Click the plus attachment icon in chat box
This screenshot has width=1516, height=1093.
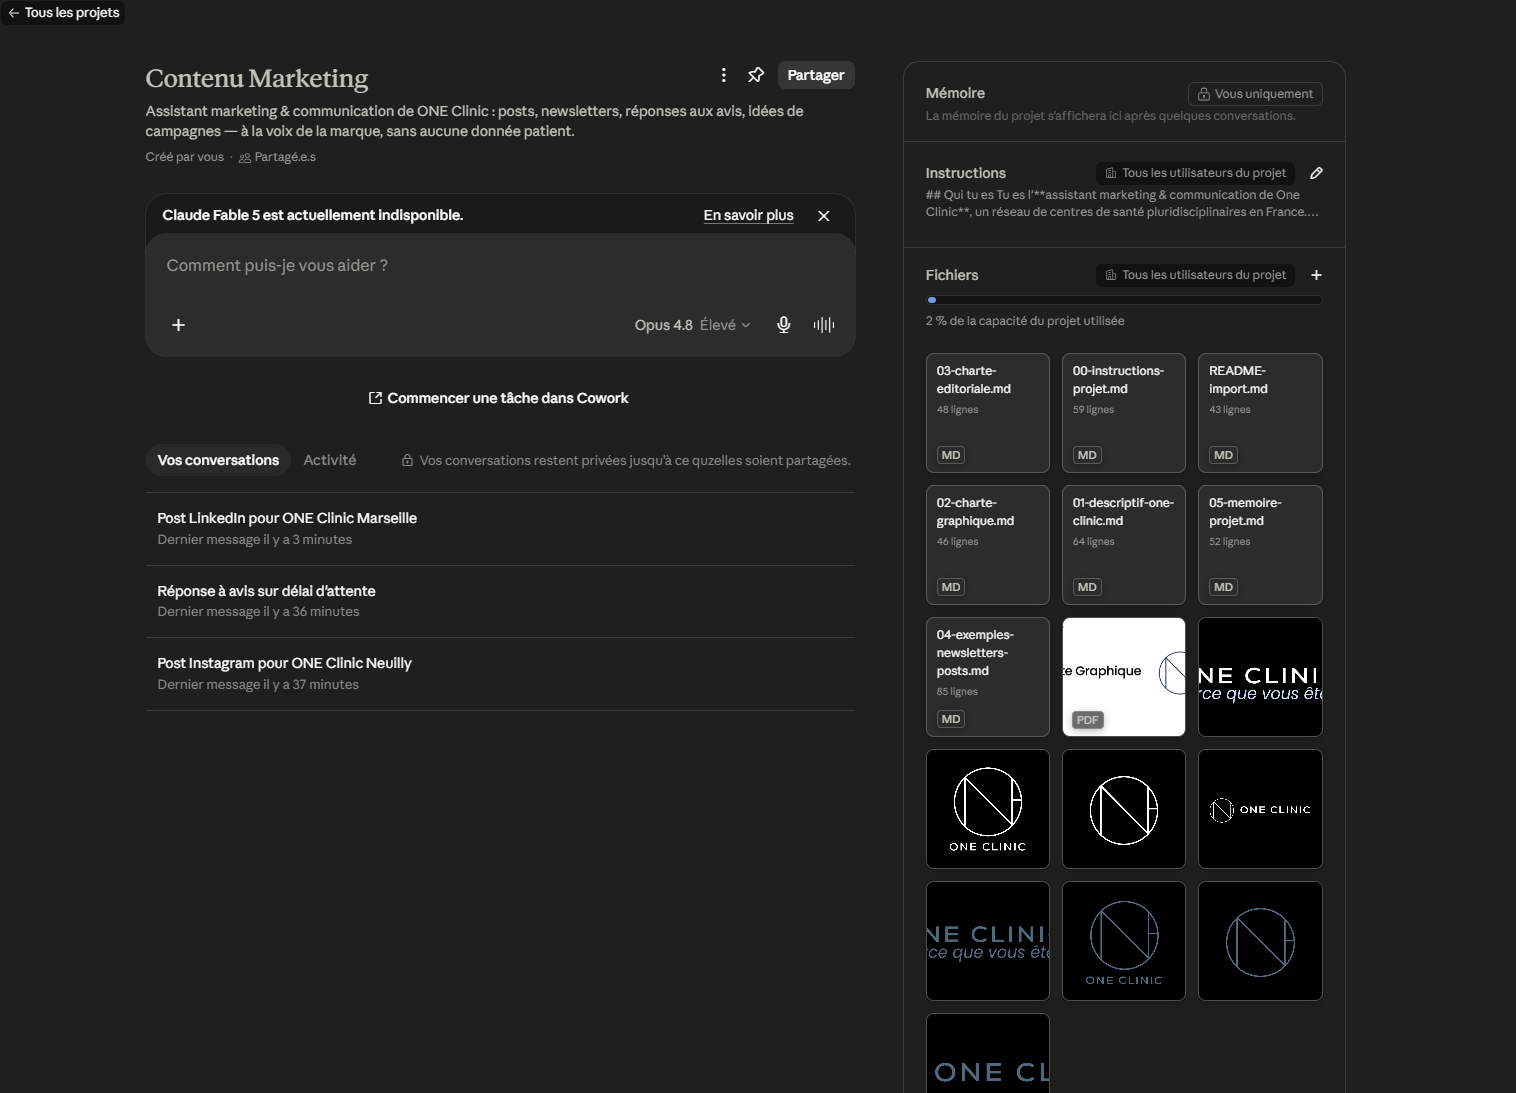coord(178,325)
